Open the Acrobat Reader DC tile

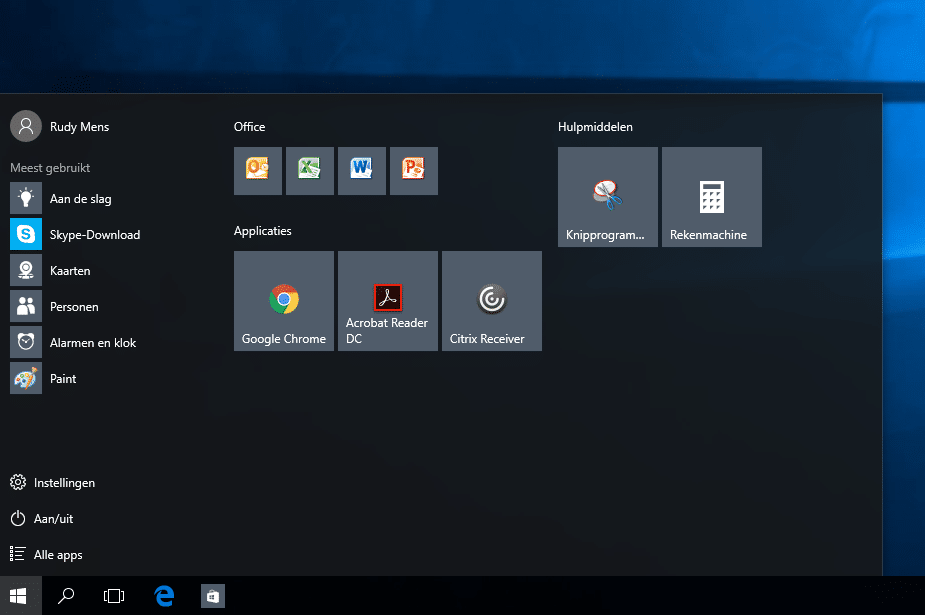[388, 301]
